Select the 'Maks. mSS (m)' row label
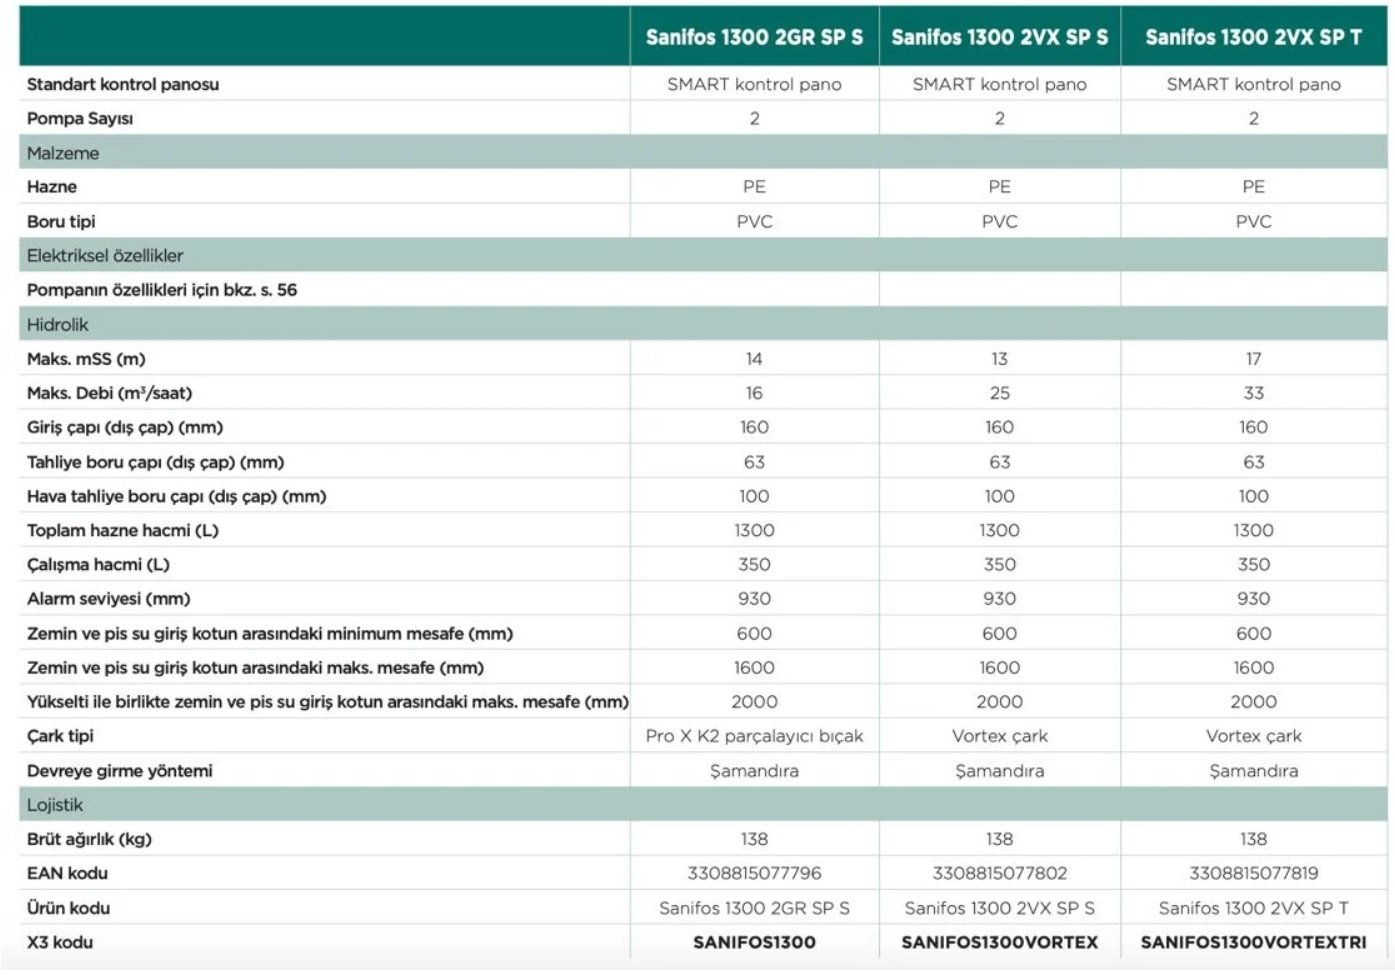The image size is (1395, 976). [x=86, y=358]
